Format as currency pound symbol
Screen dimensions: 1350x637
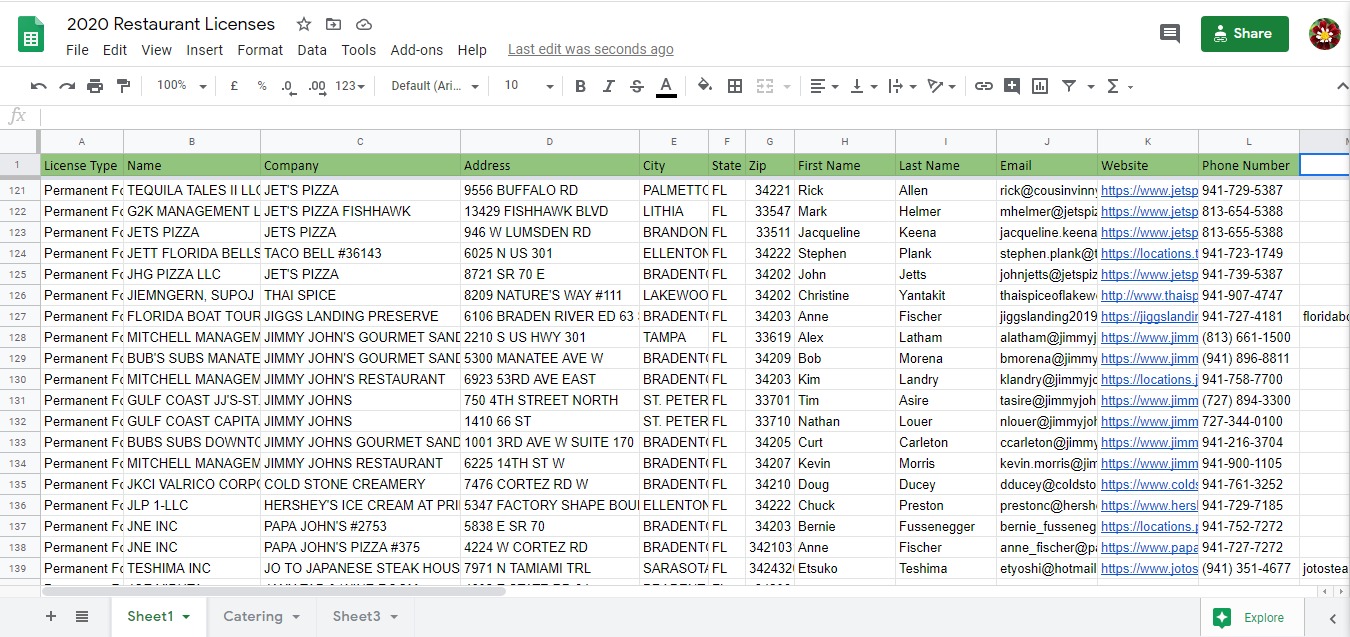click(x=234, y=86)
